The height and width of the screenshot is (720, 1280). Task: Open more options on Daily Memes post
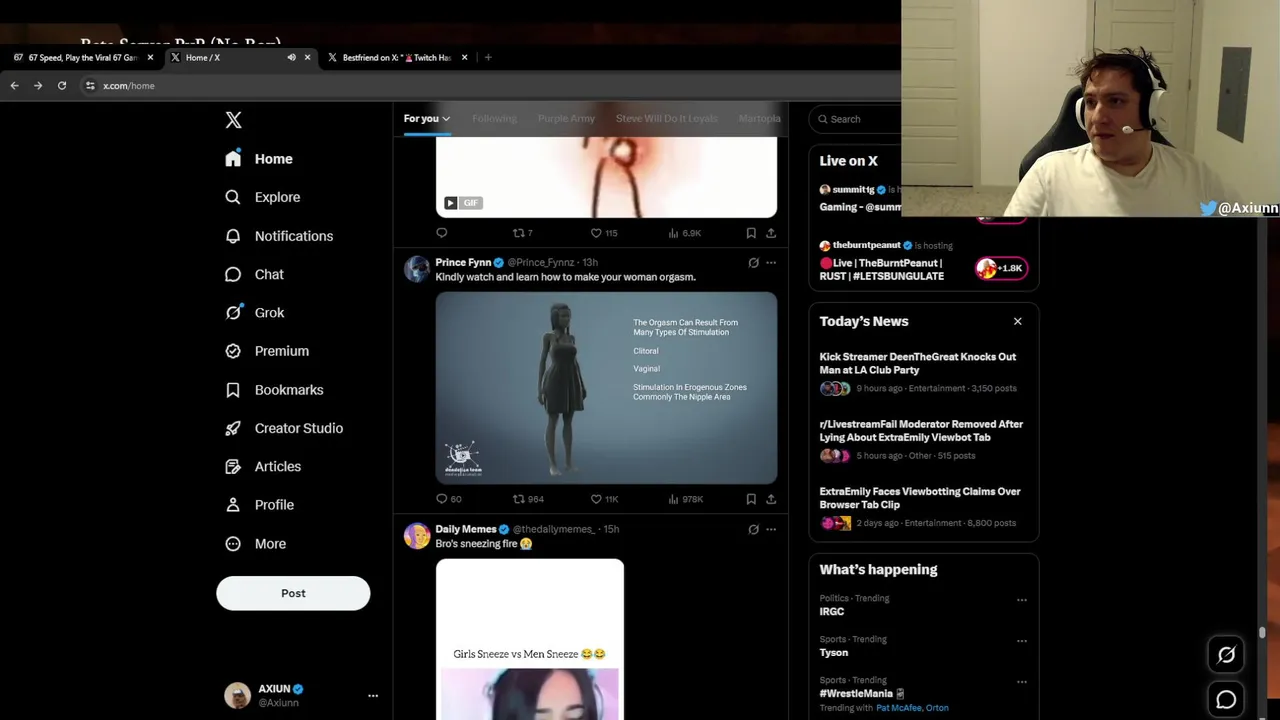click(771, 530)
